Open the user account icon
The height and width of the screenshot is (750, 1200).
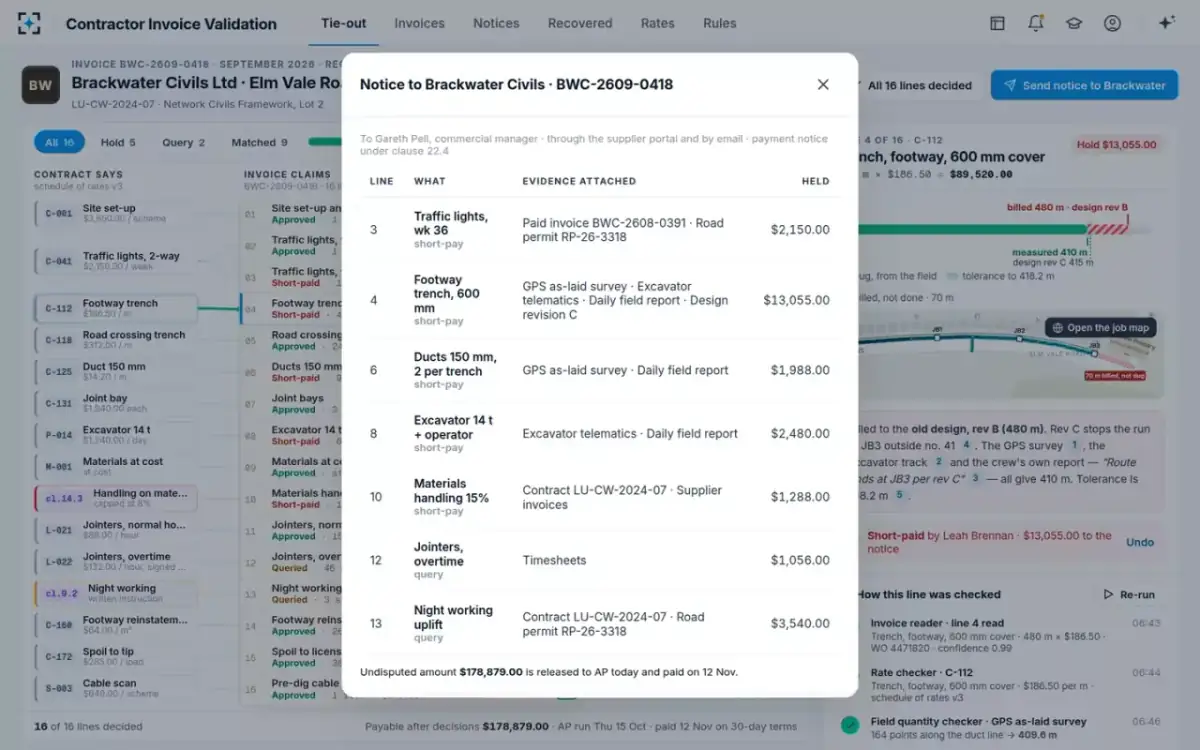click(x=1112, y=23)
